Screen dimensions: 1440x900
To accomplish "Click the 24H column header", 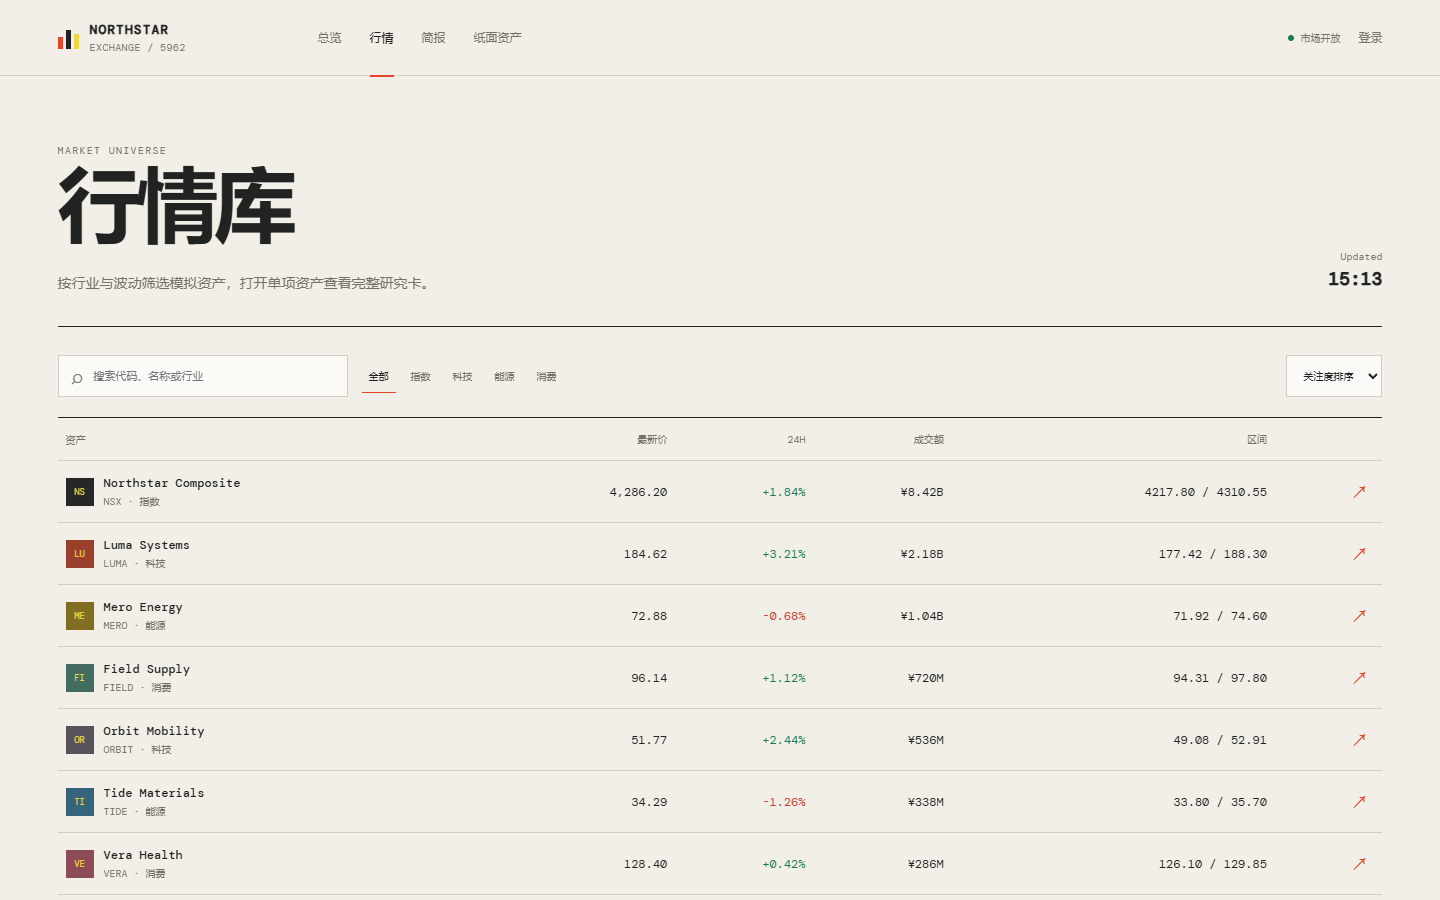I will (796, 440).
